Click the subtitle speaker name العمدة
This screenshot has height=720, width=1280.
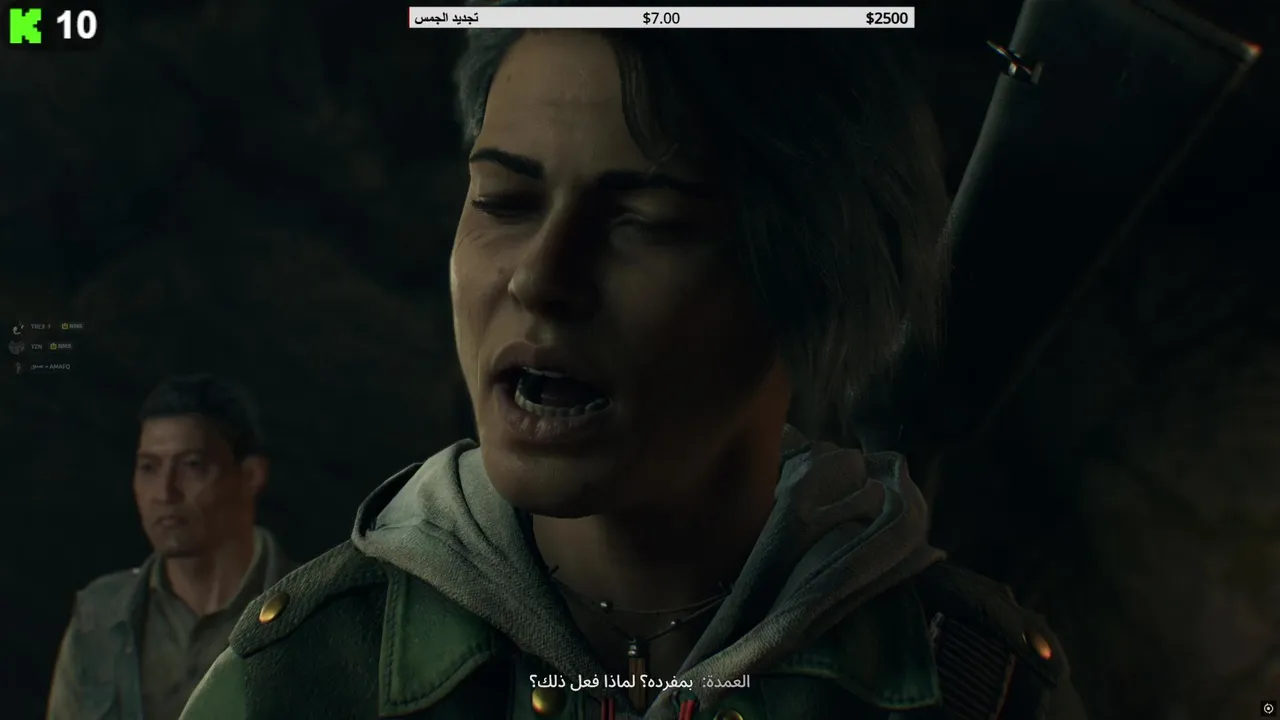tap(727, 681)
